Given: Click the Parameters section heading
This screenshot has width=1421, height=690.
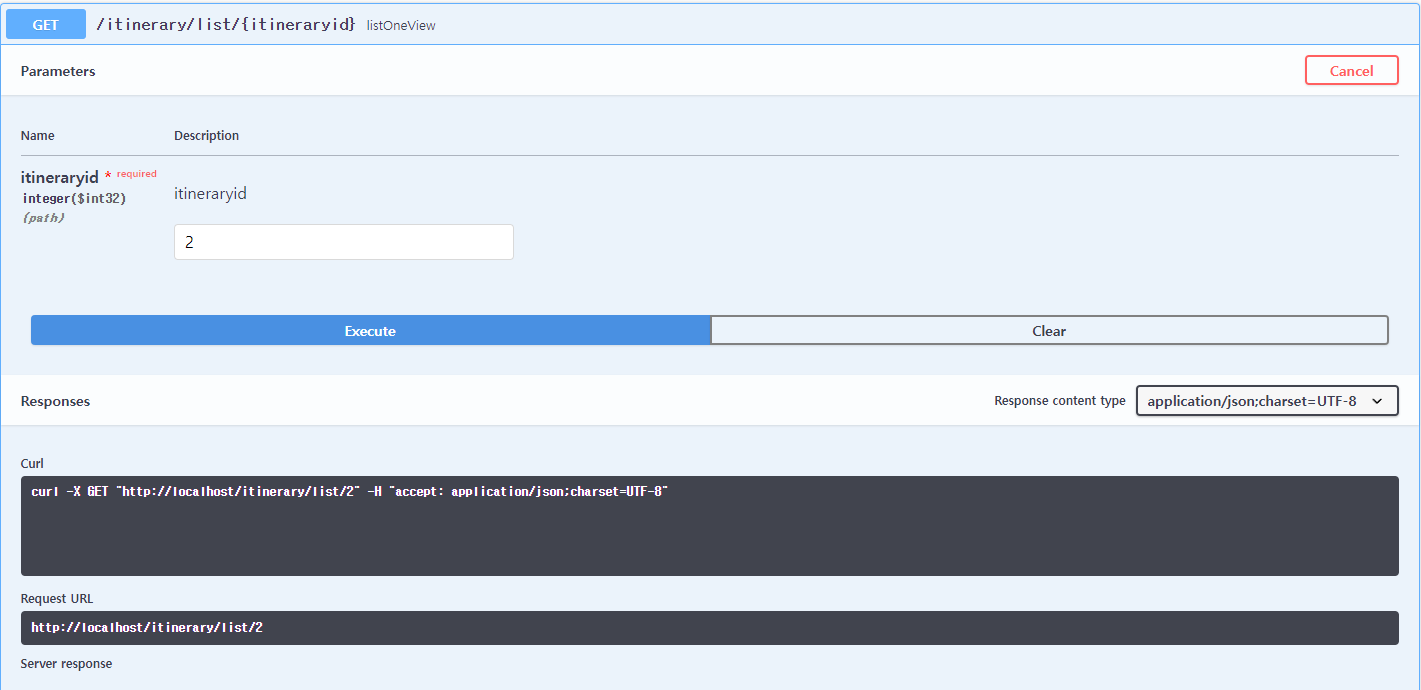Looking at the screenshot, I should tap(57, 70).
